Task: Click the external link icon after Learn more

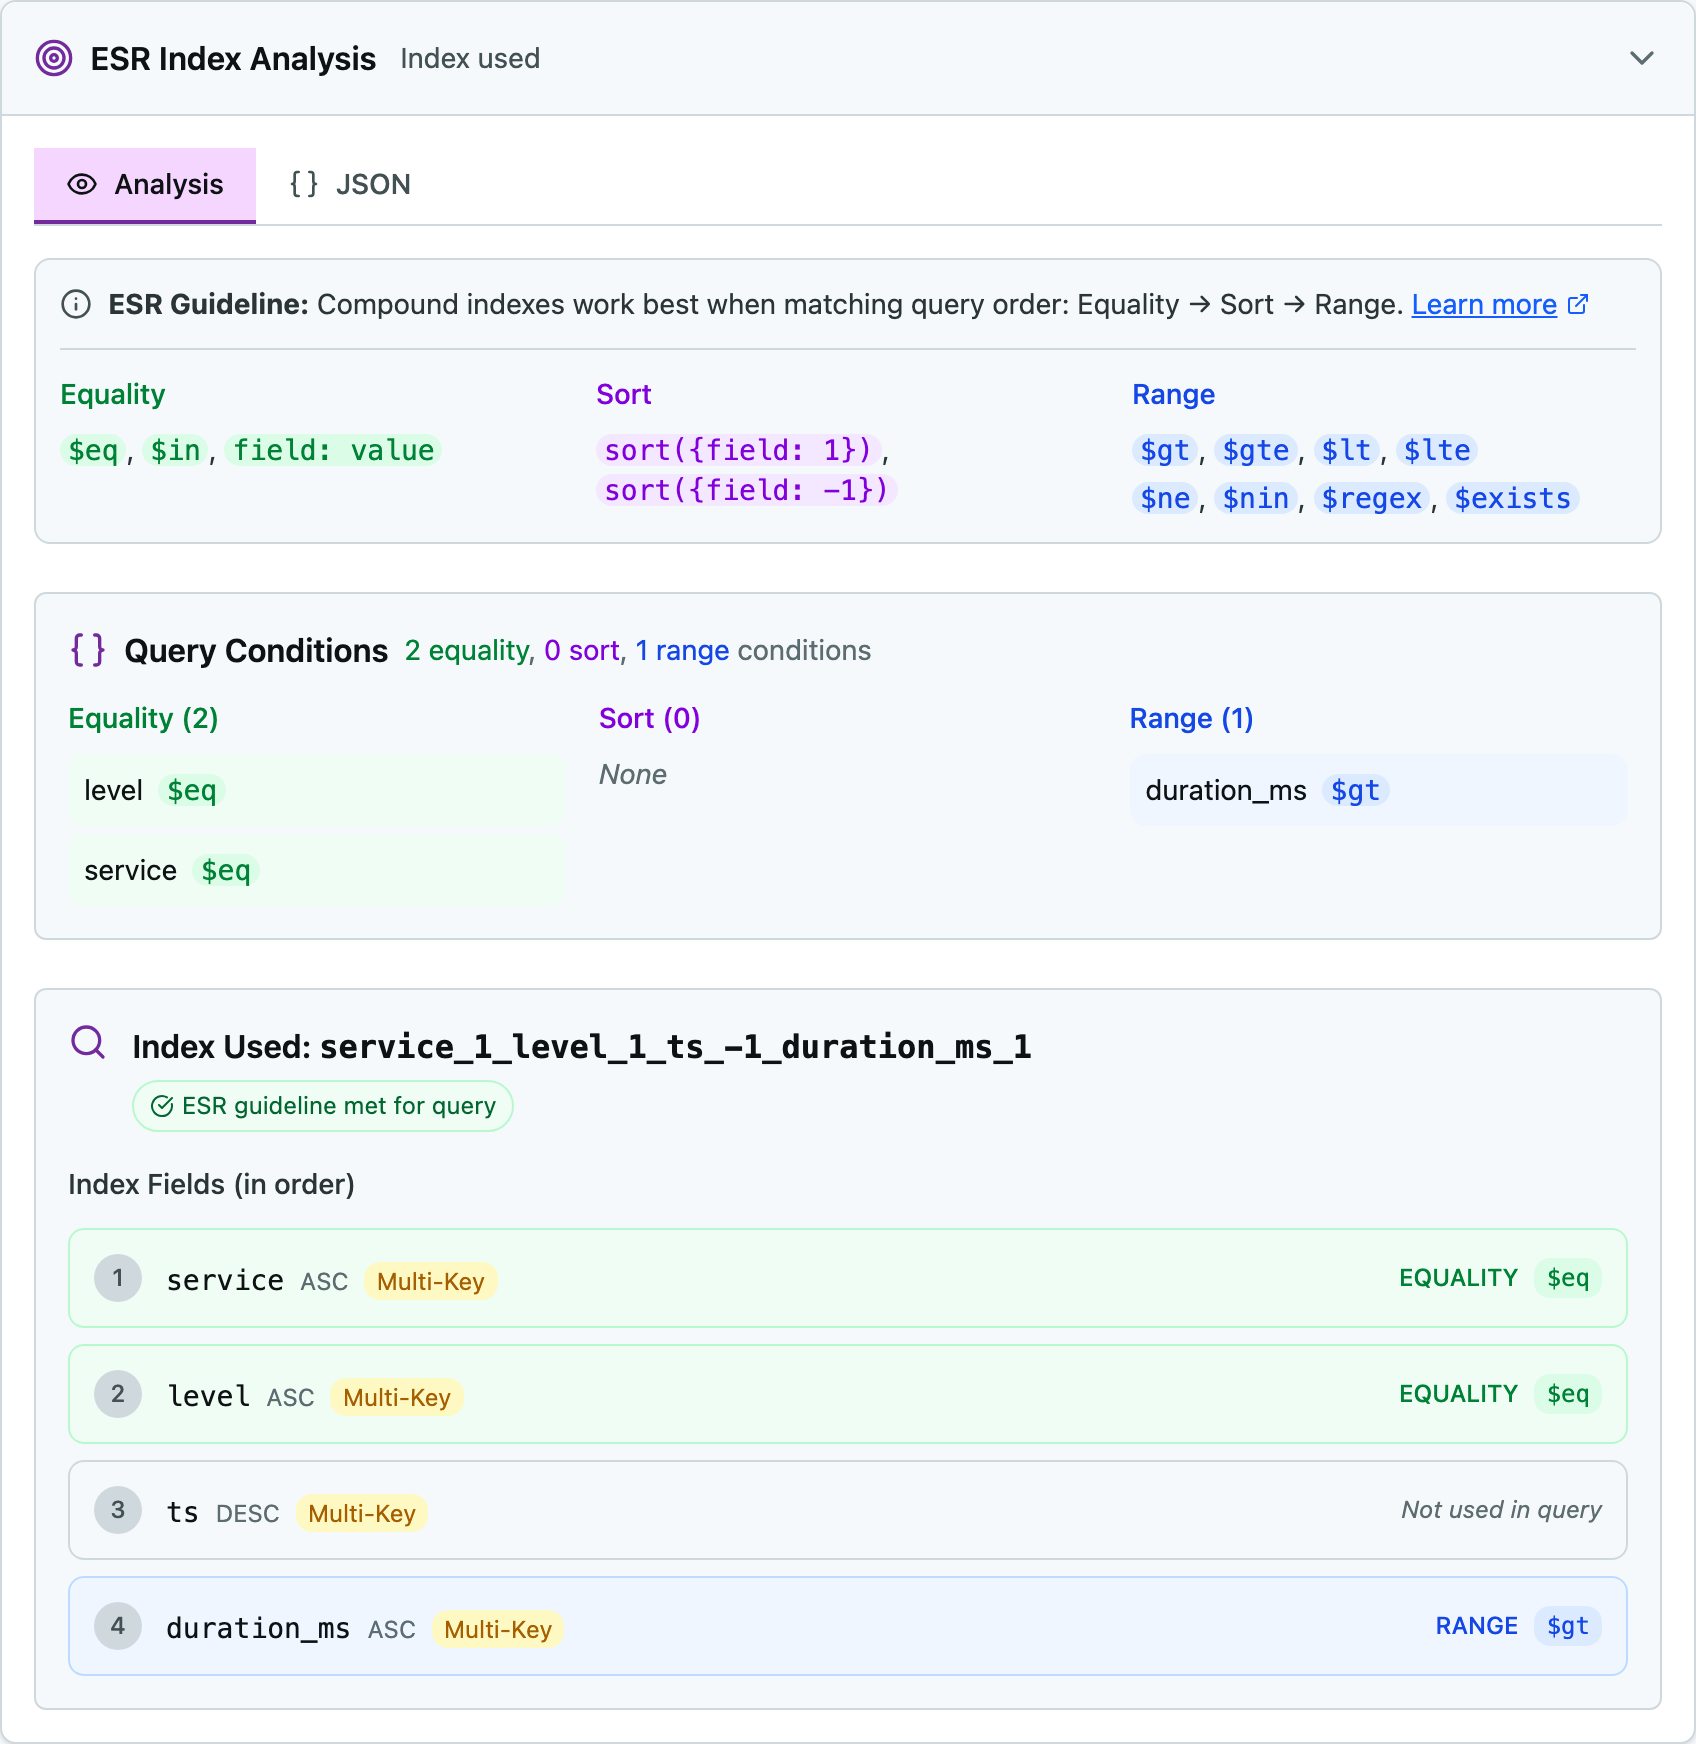Action: pos(1578,304)
